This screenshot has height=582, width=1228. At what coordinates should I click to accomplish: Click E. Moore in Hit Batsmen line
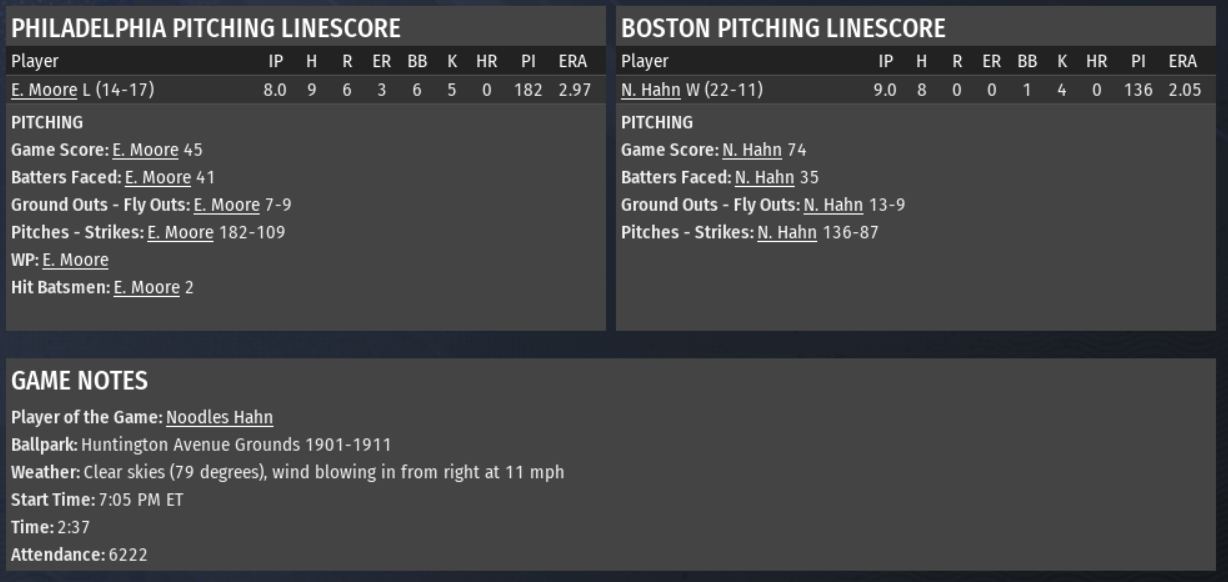[146, 288]
